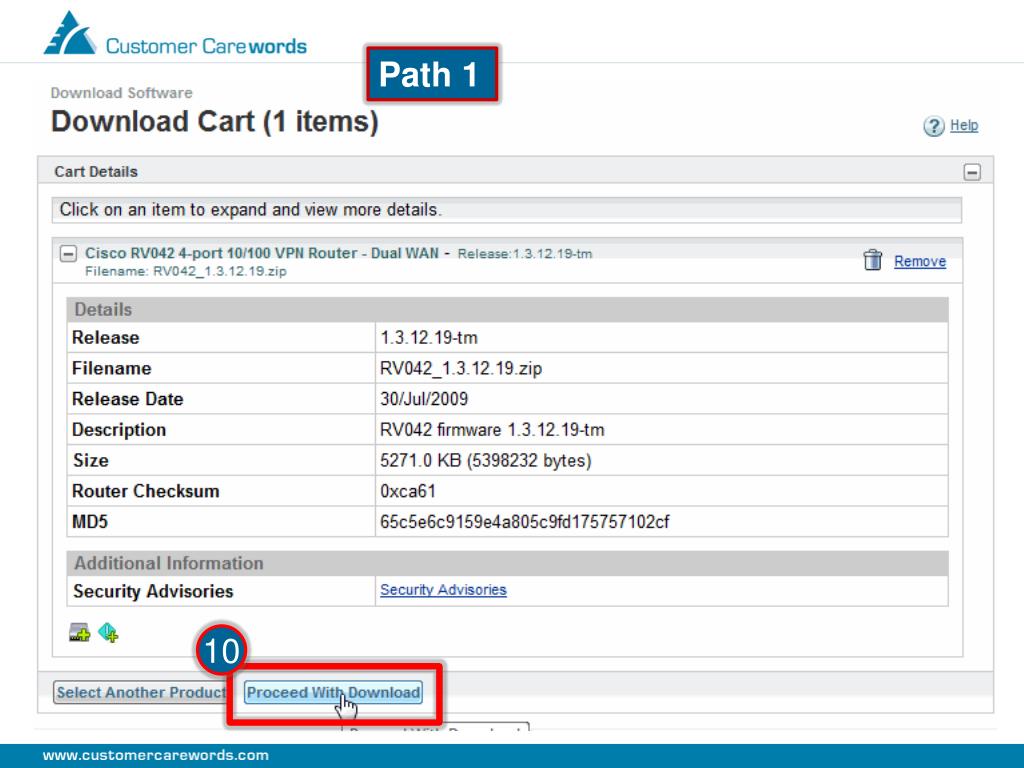This screenshot has width=1024, height=768.
Task: Open the Security Advisories link
Action: click(x=443, y=590)
